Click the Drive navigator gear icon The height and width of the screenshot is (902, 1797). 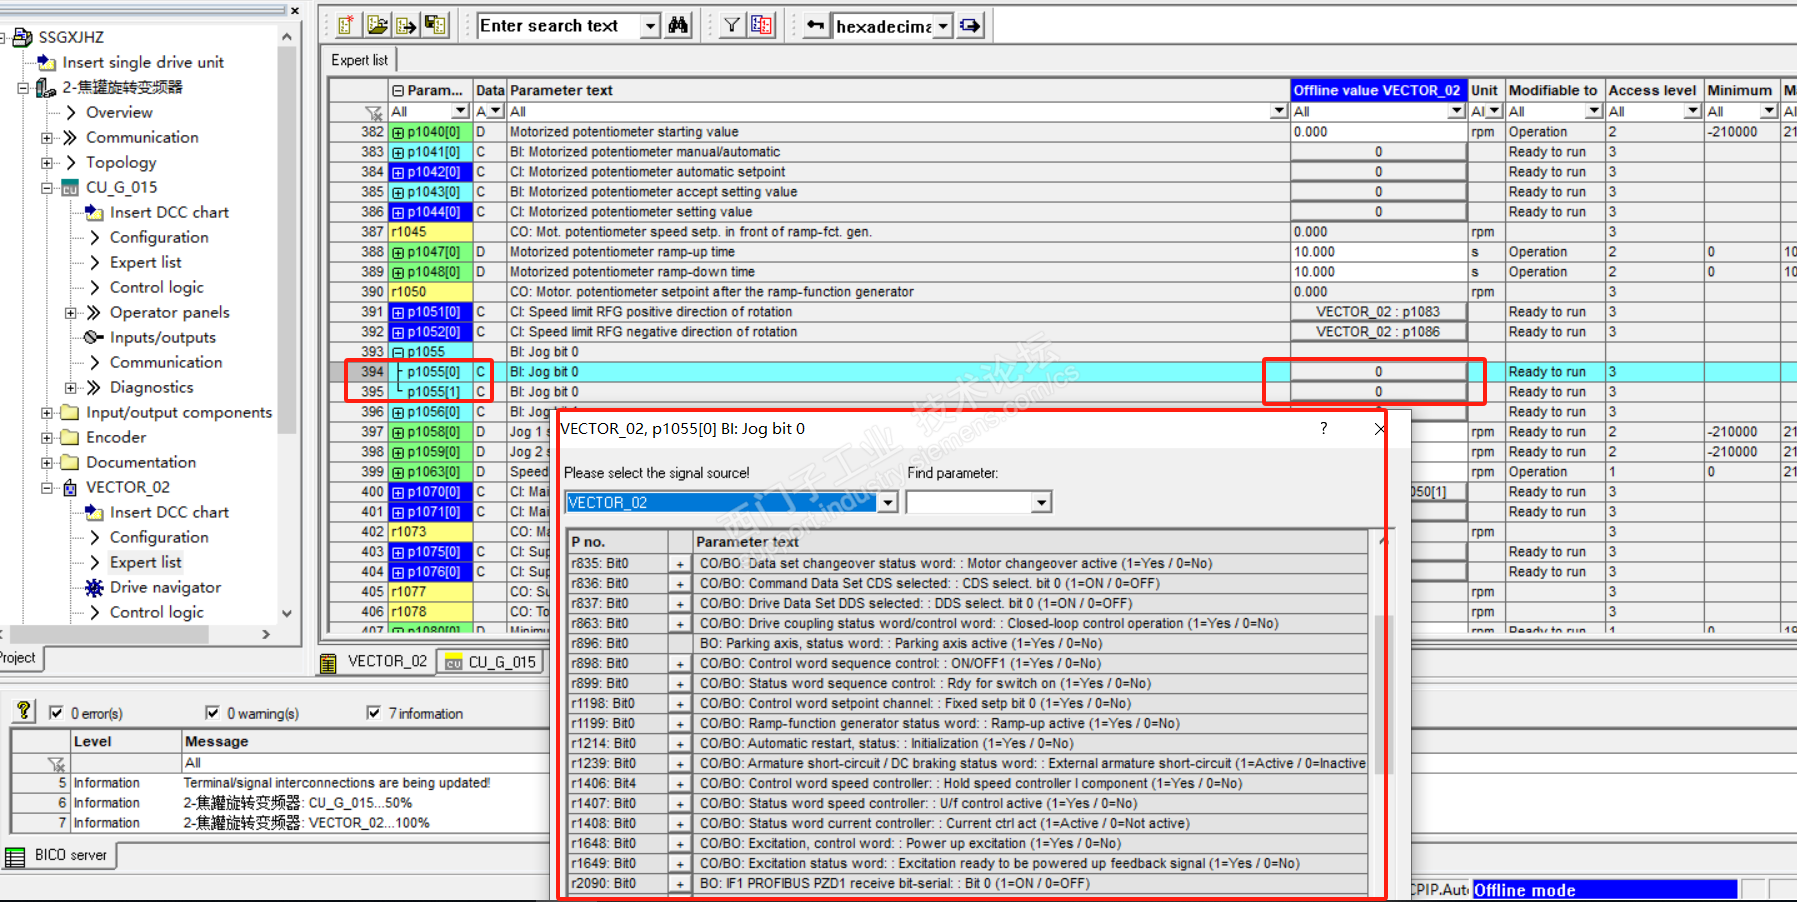94,587
